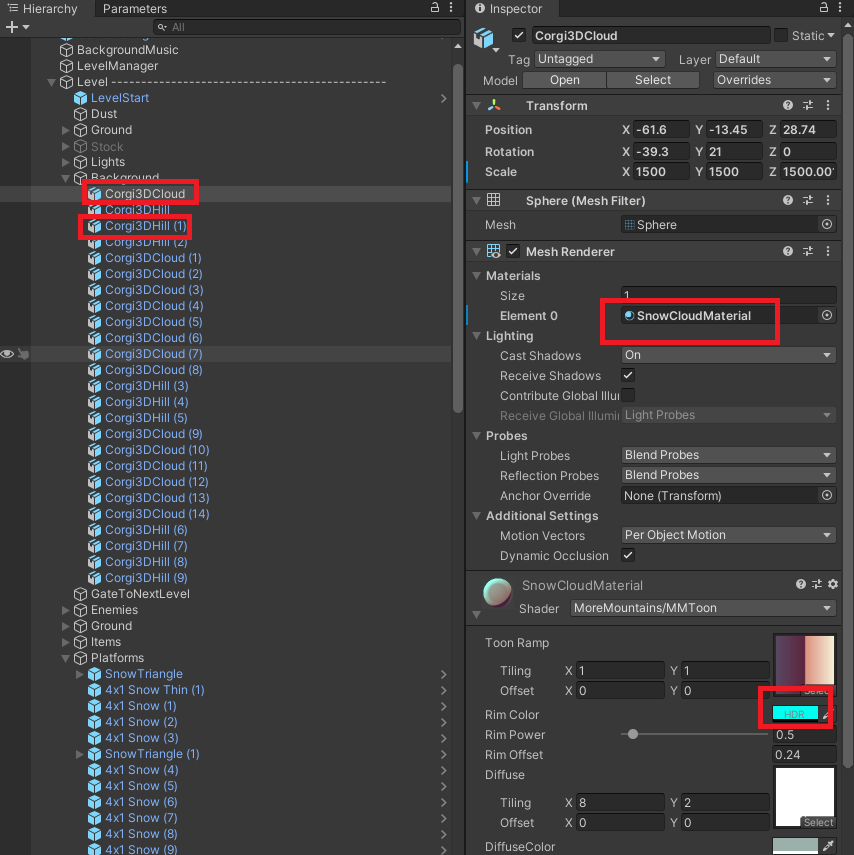The image size is (854, 855).
Task: Open the Mesh field object picker
Action: (826, 224)
